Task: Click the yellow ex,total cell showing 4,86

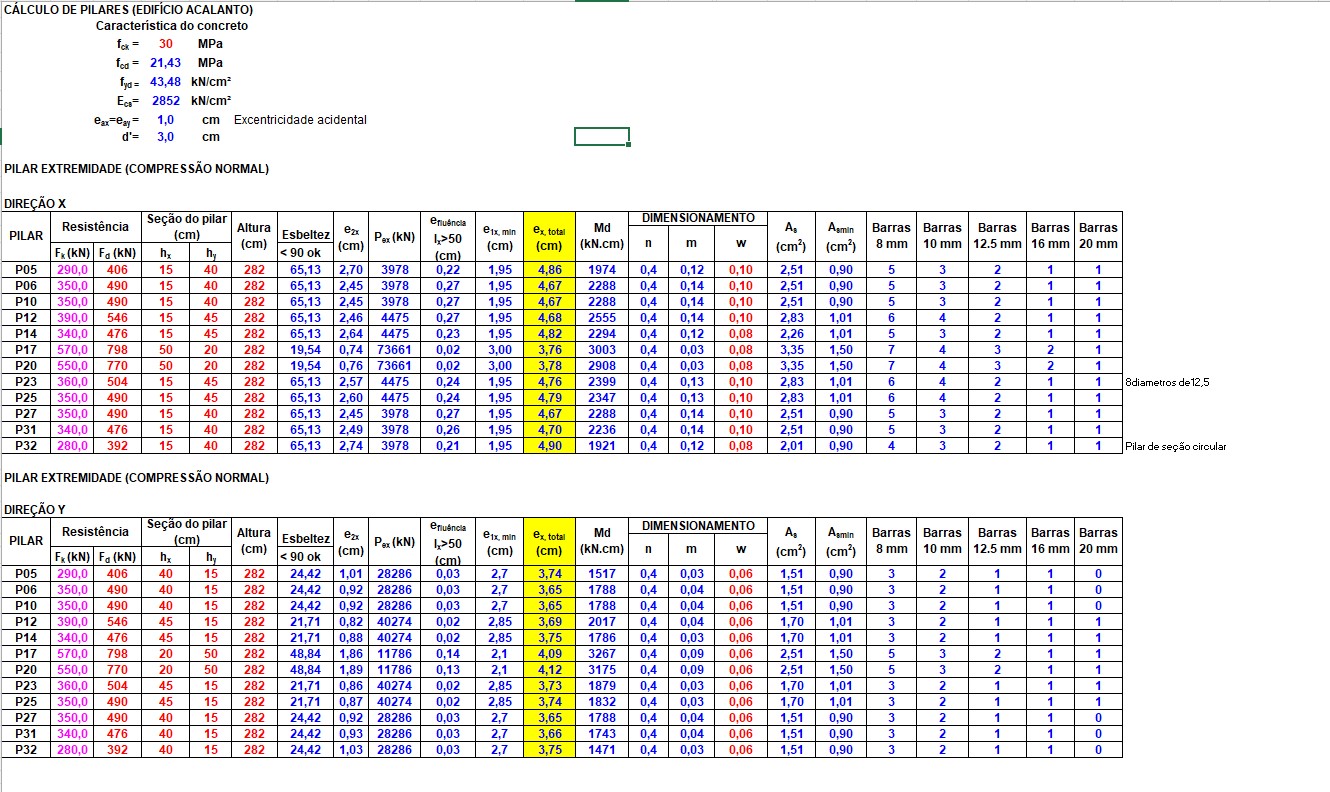Action: pyautogui.click(x=550, y=270)
